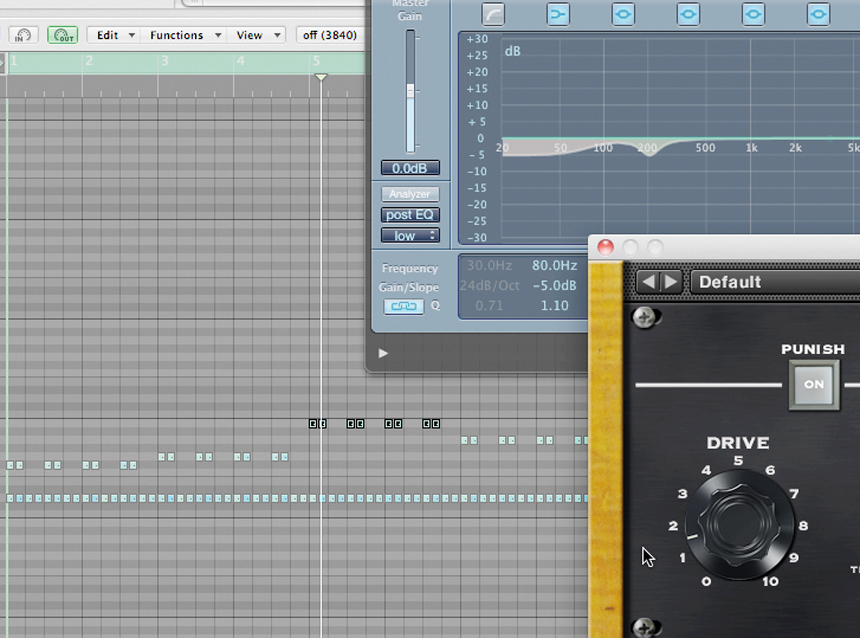
Task: Enable the Analyzer button
Action: coord(410,194)
